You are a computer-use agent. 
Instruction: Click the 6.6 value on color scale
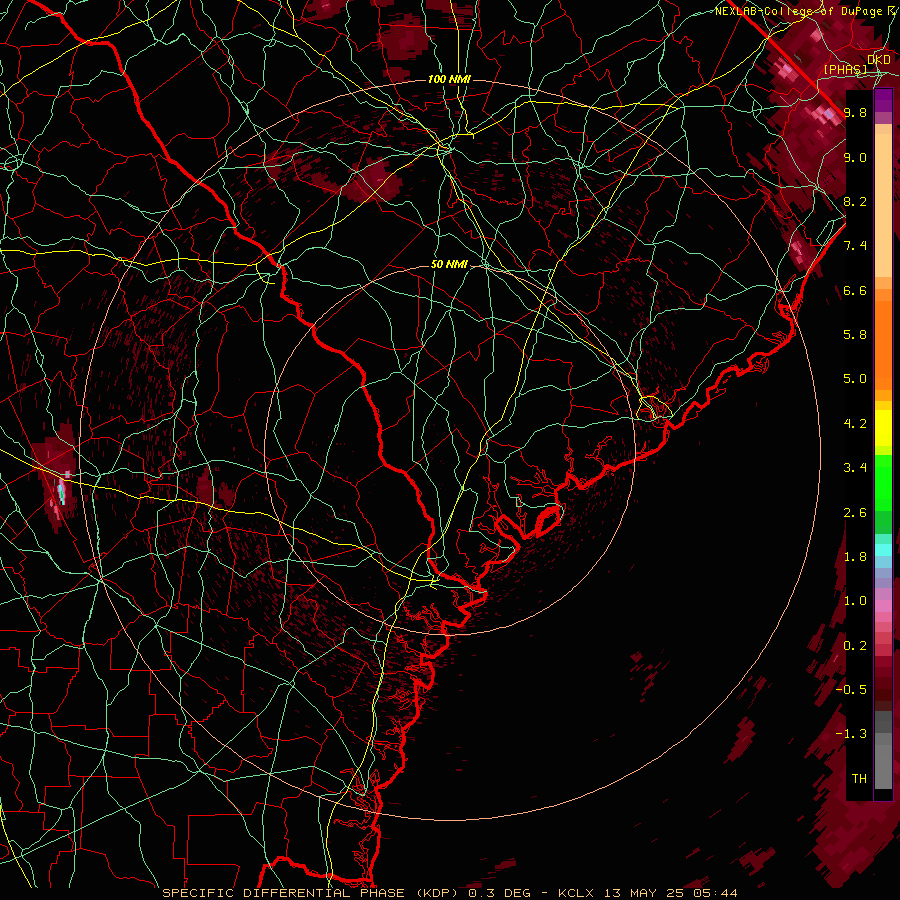(x=855, y=290)
